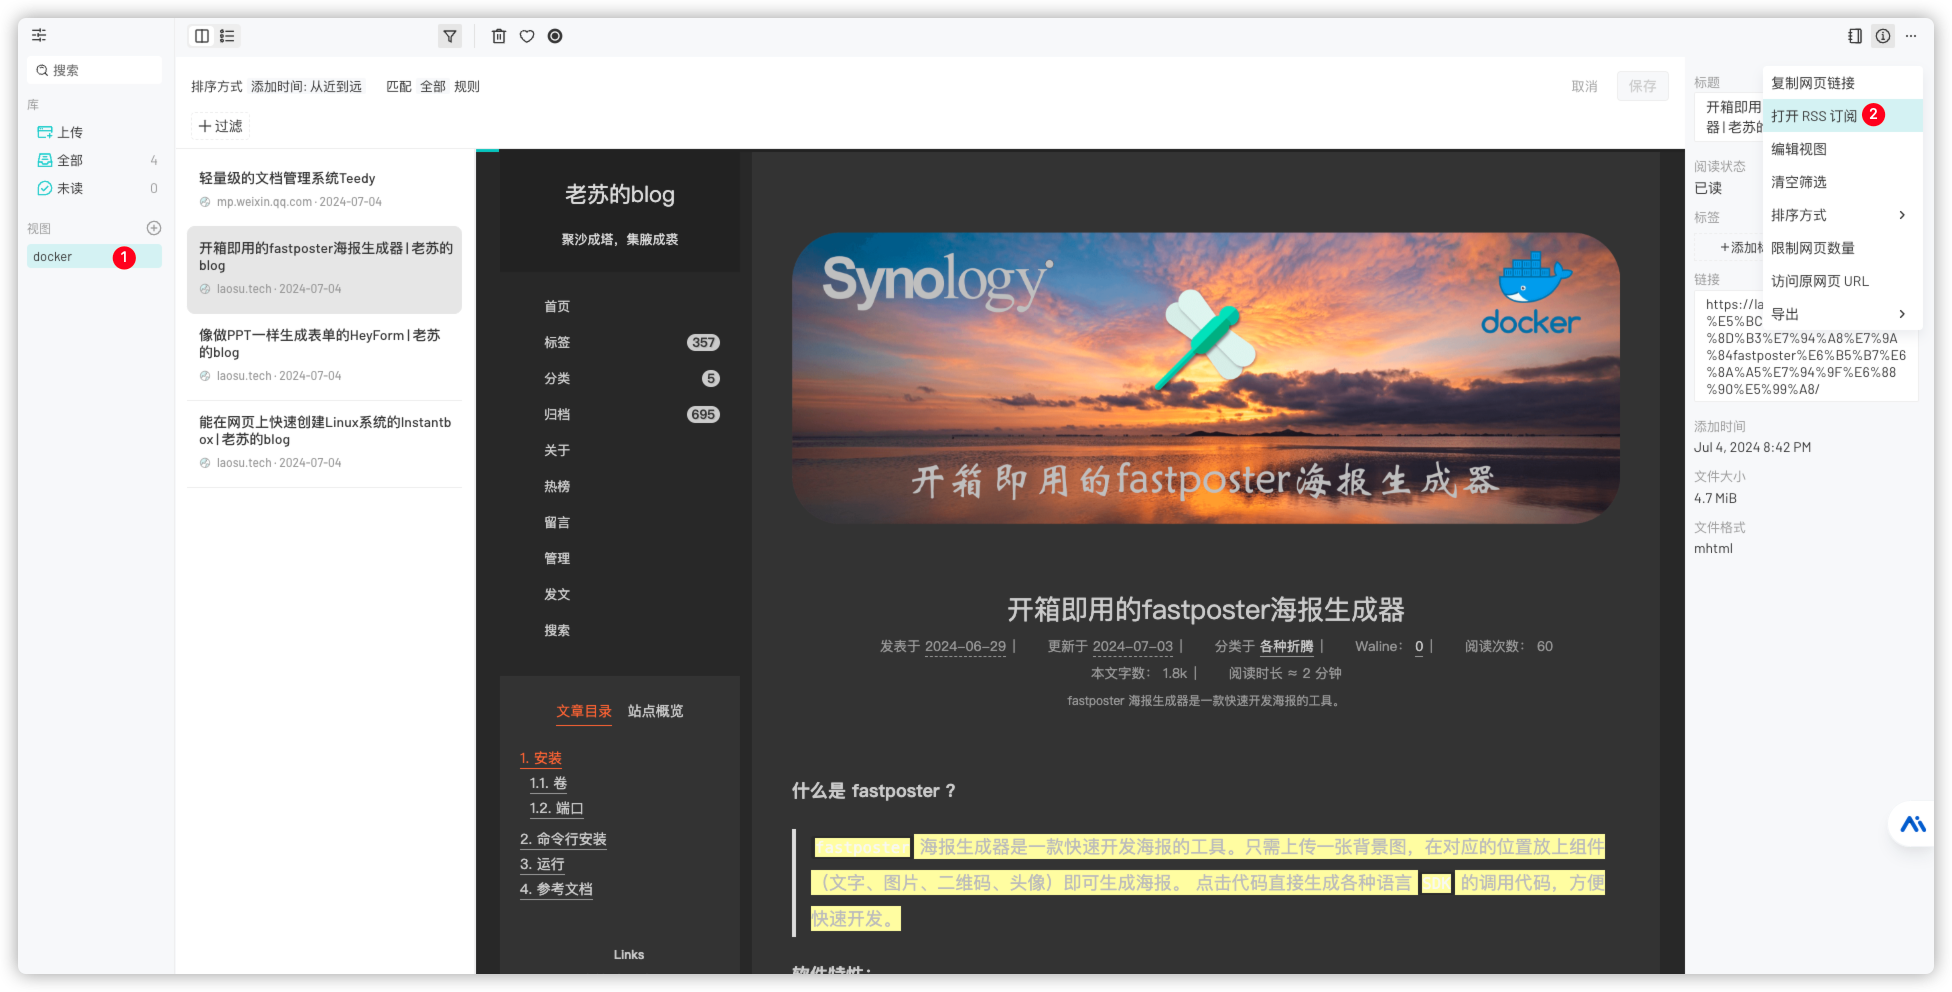Toggle the split column layout icon
Screen dimensions: 1952x992
tap(202, 36)
